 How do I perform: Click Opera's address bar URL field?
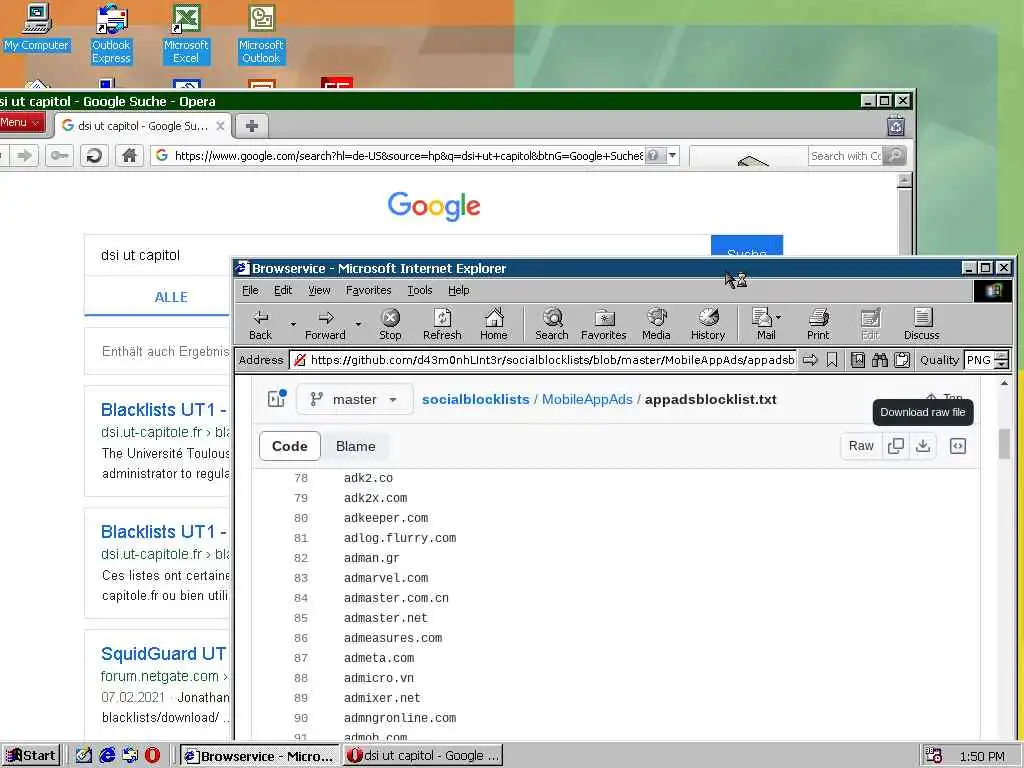pos(408,155)
